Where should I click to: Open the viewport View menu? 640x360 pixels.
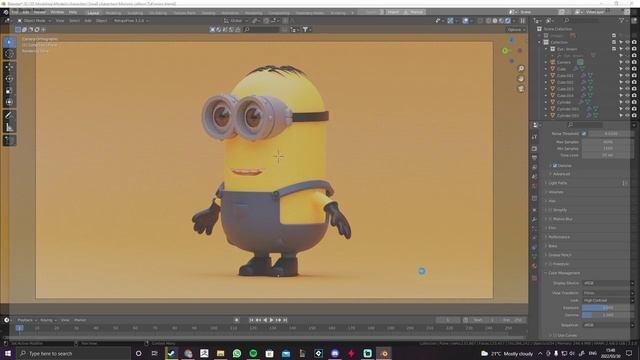coord(60,20)
